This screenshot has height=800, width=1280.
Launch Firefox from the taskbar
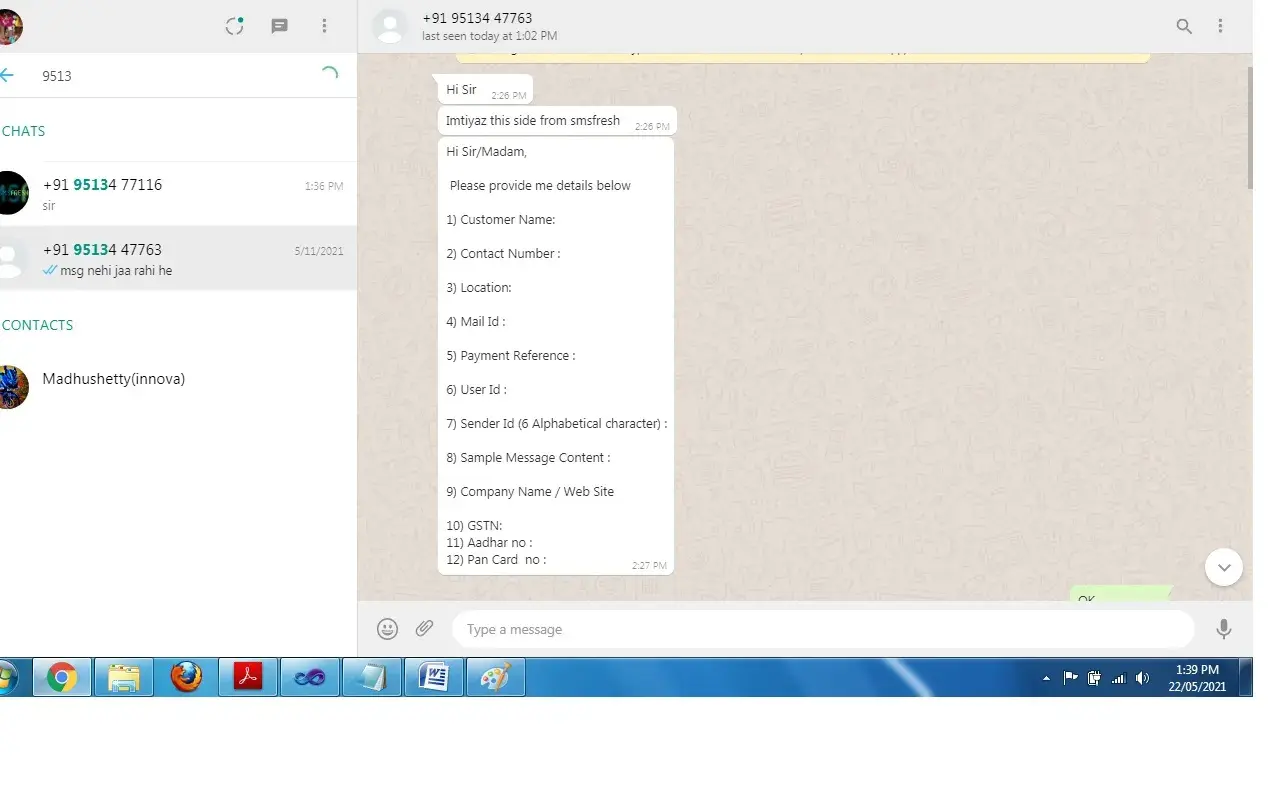point(185,678)
